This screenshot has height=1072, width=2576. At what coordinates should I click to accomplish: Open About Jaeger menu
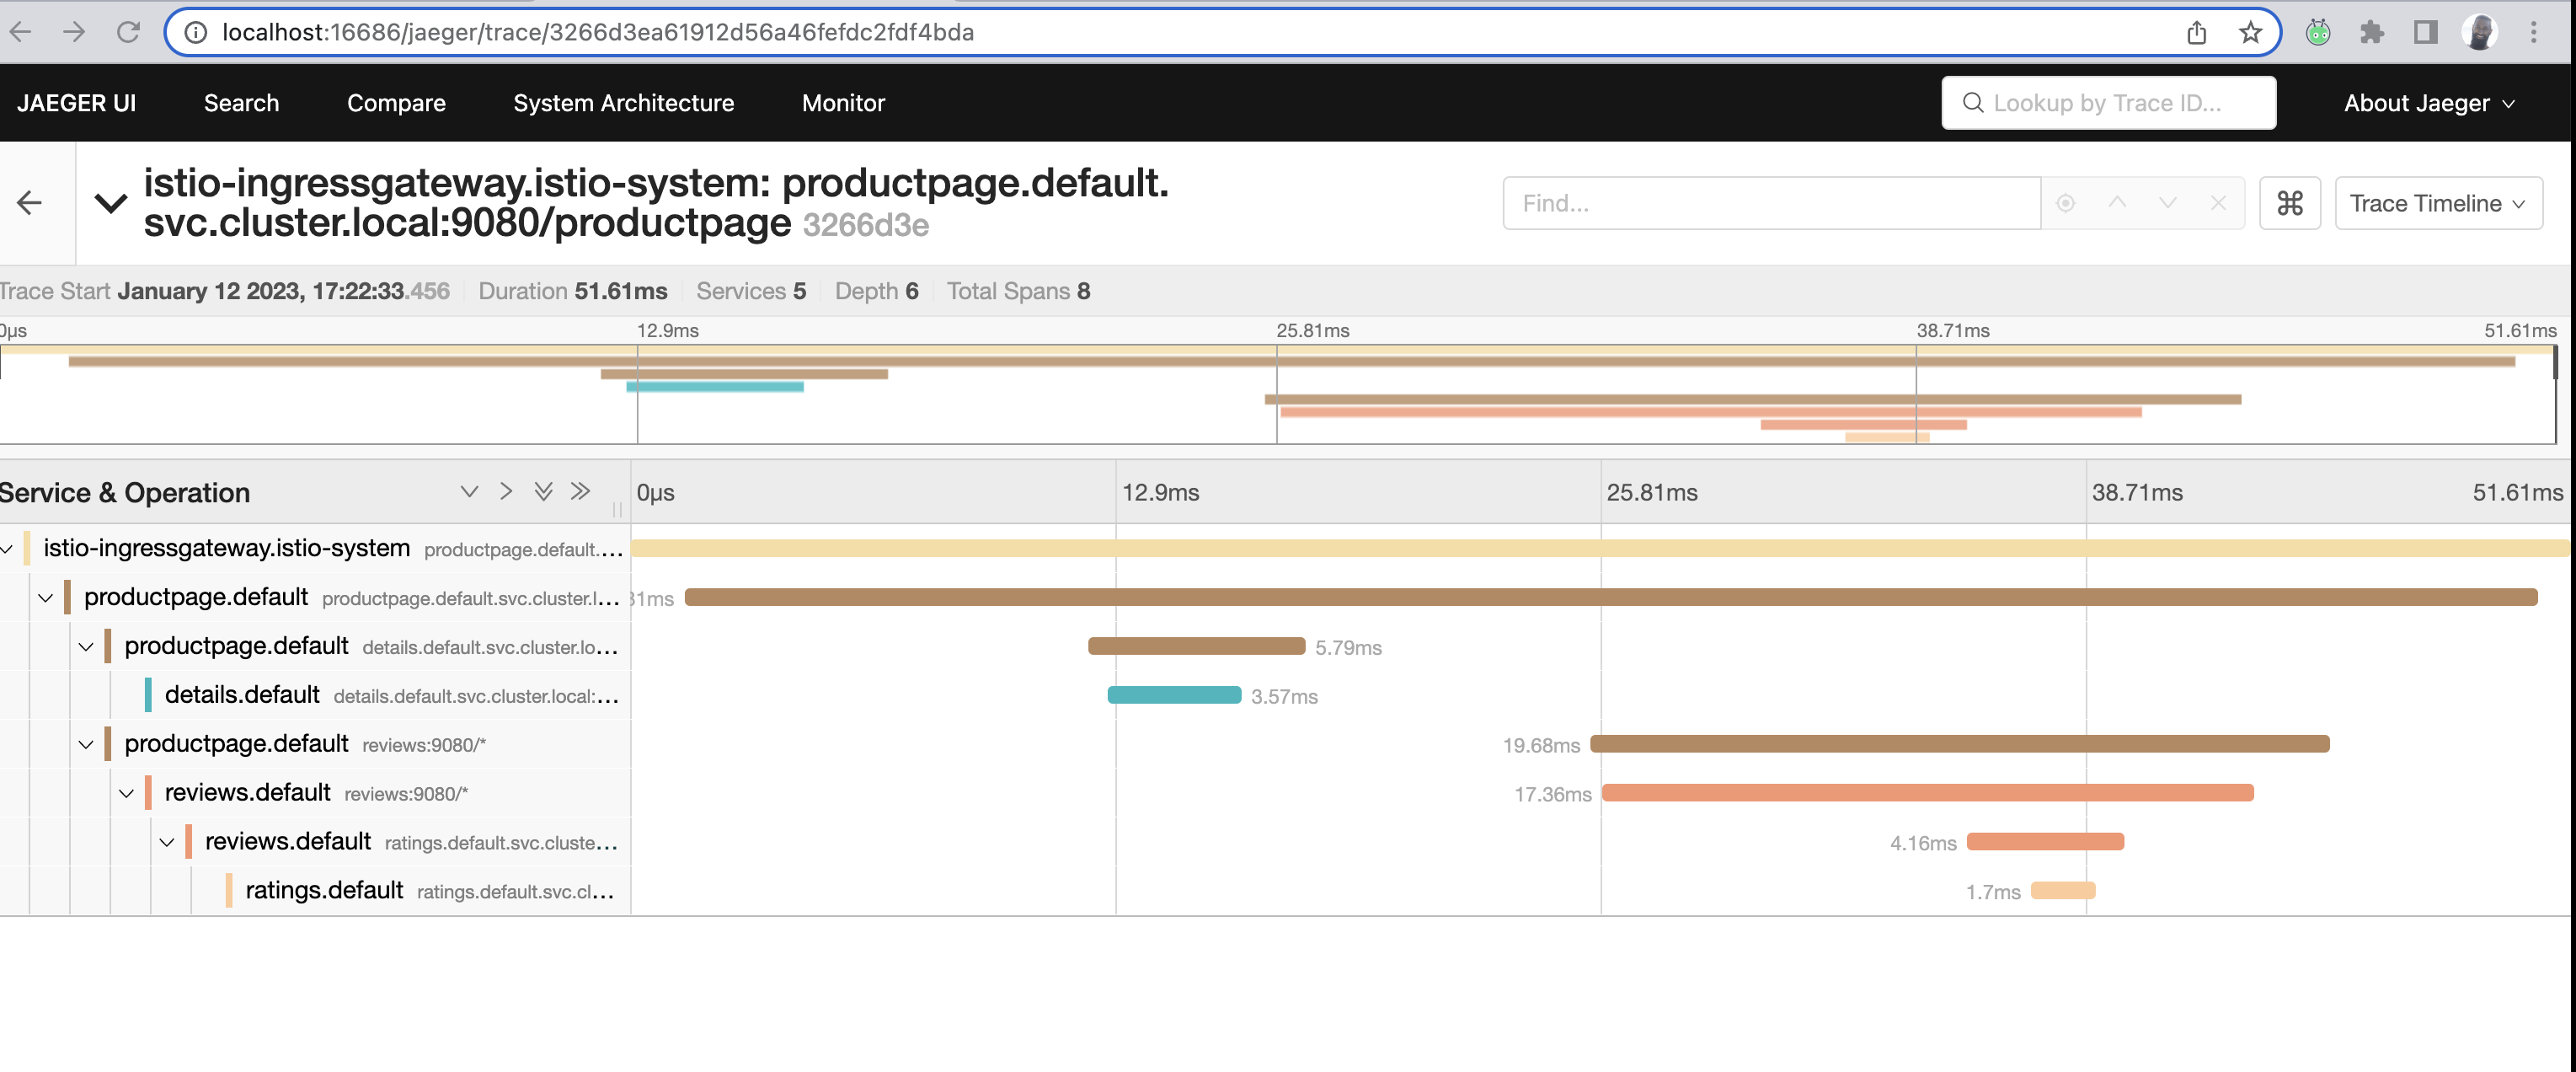pyautogui.click(x=2429, y=103)
